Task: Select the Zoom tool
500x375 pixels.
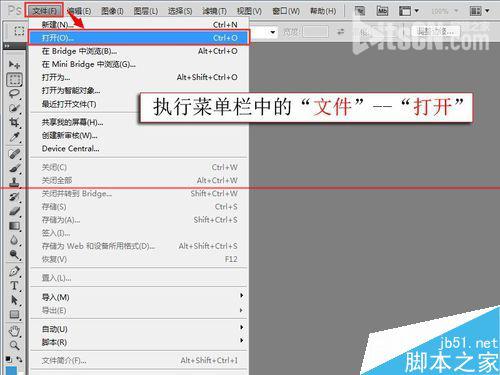Action: pos(14,345)
